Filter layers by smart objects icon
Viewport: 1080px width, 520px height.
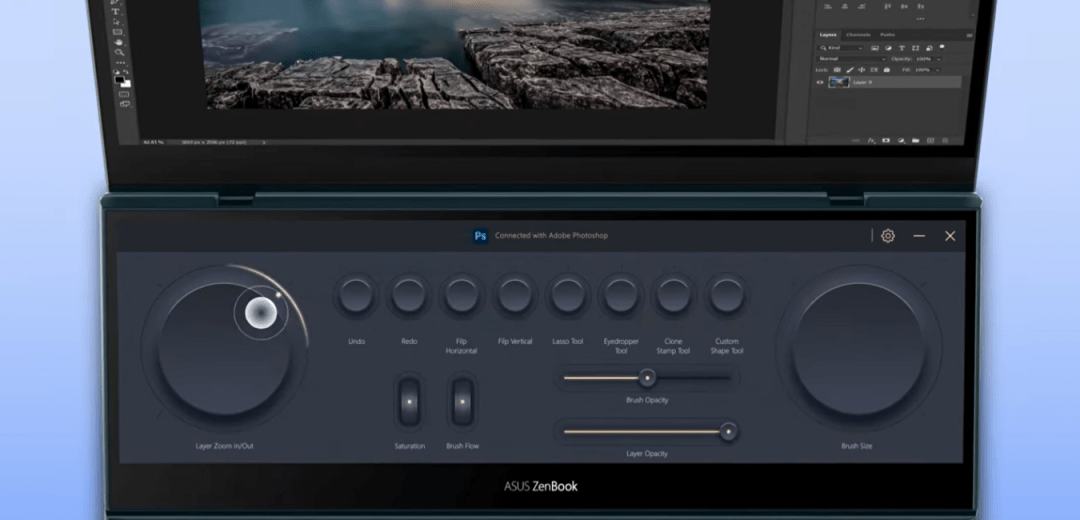point(929,48)
